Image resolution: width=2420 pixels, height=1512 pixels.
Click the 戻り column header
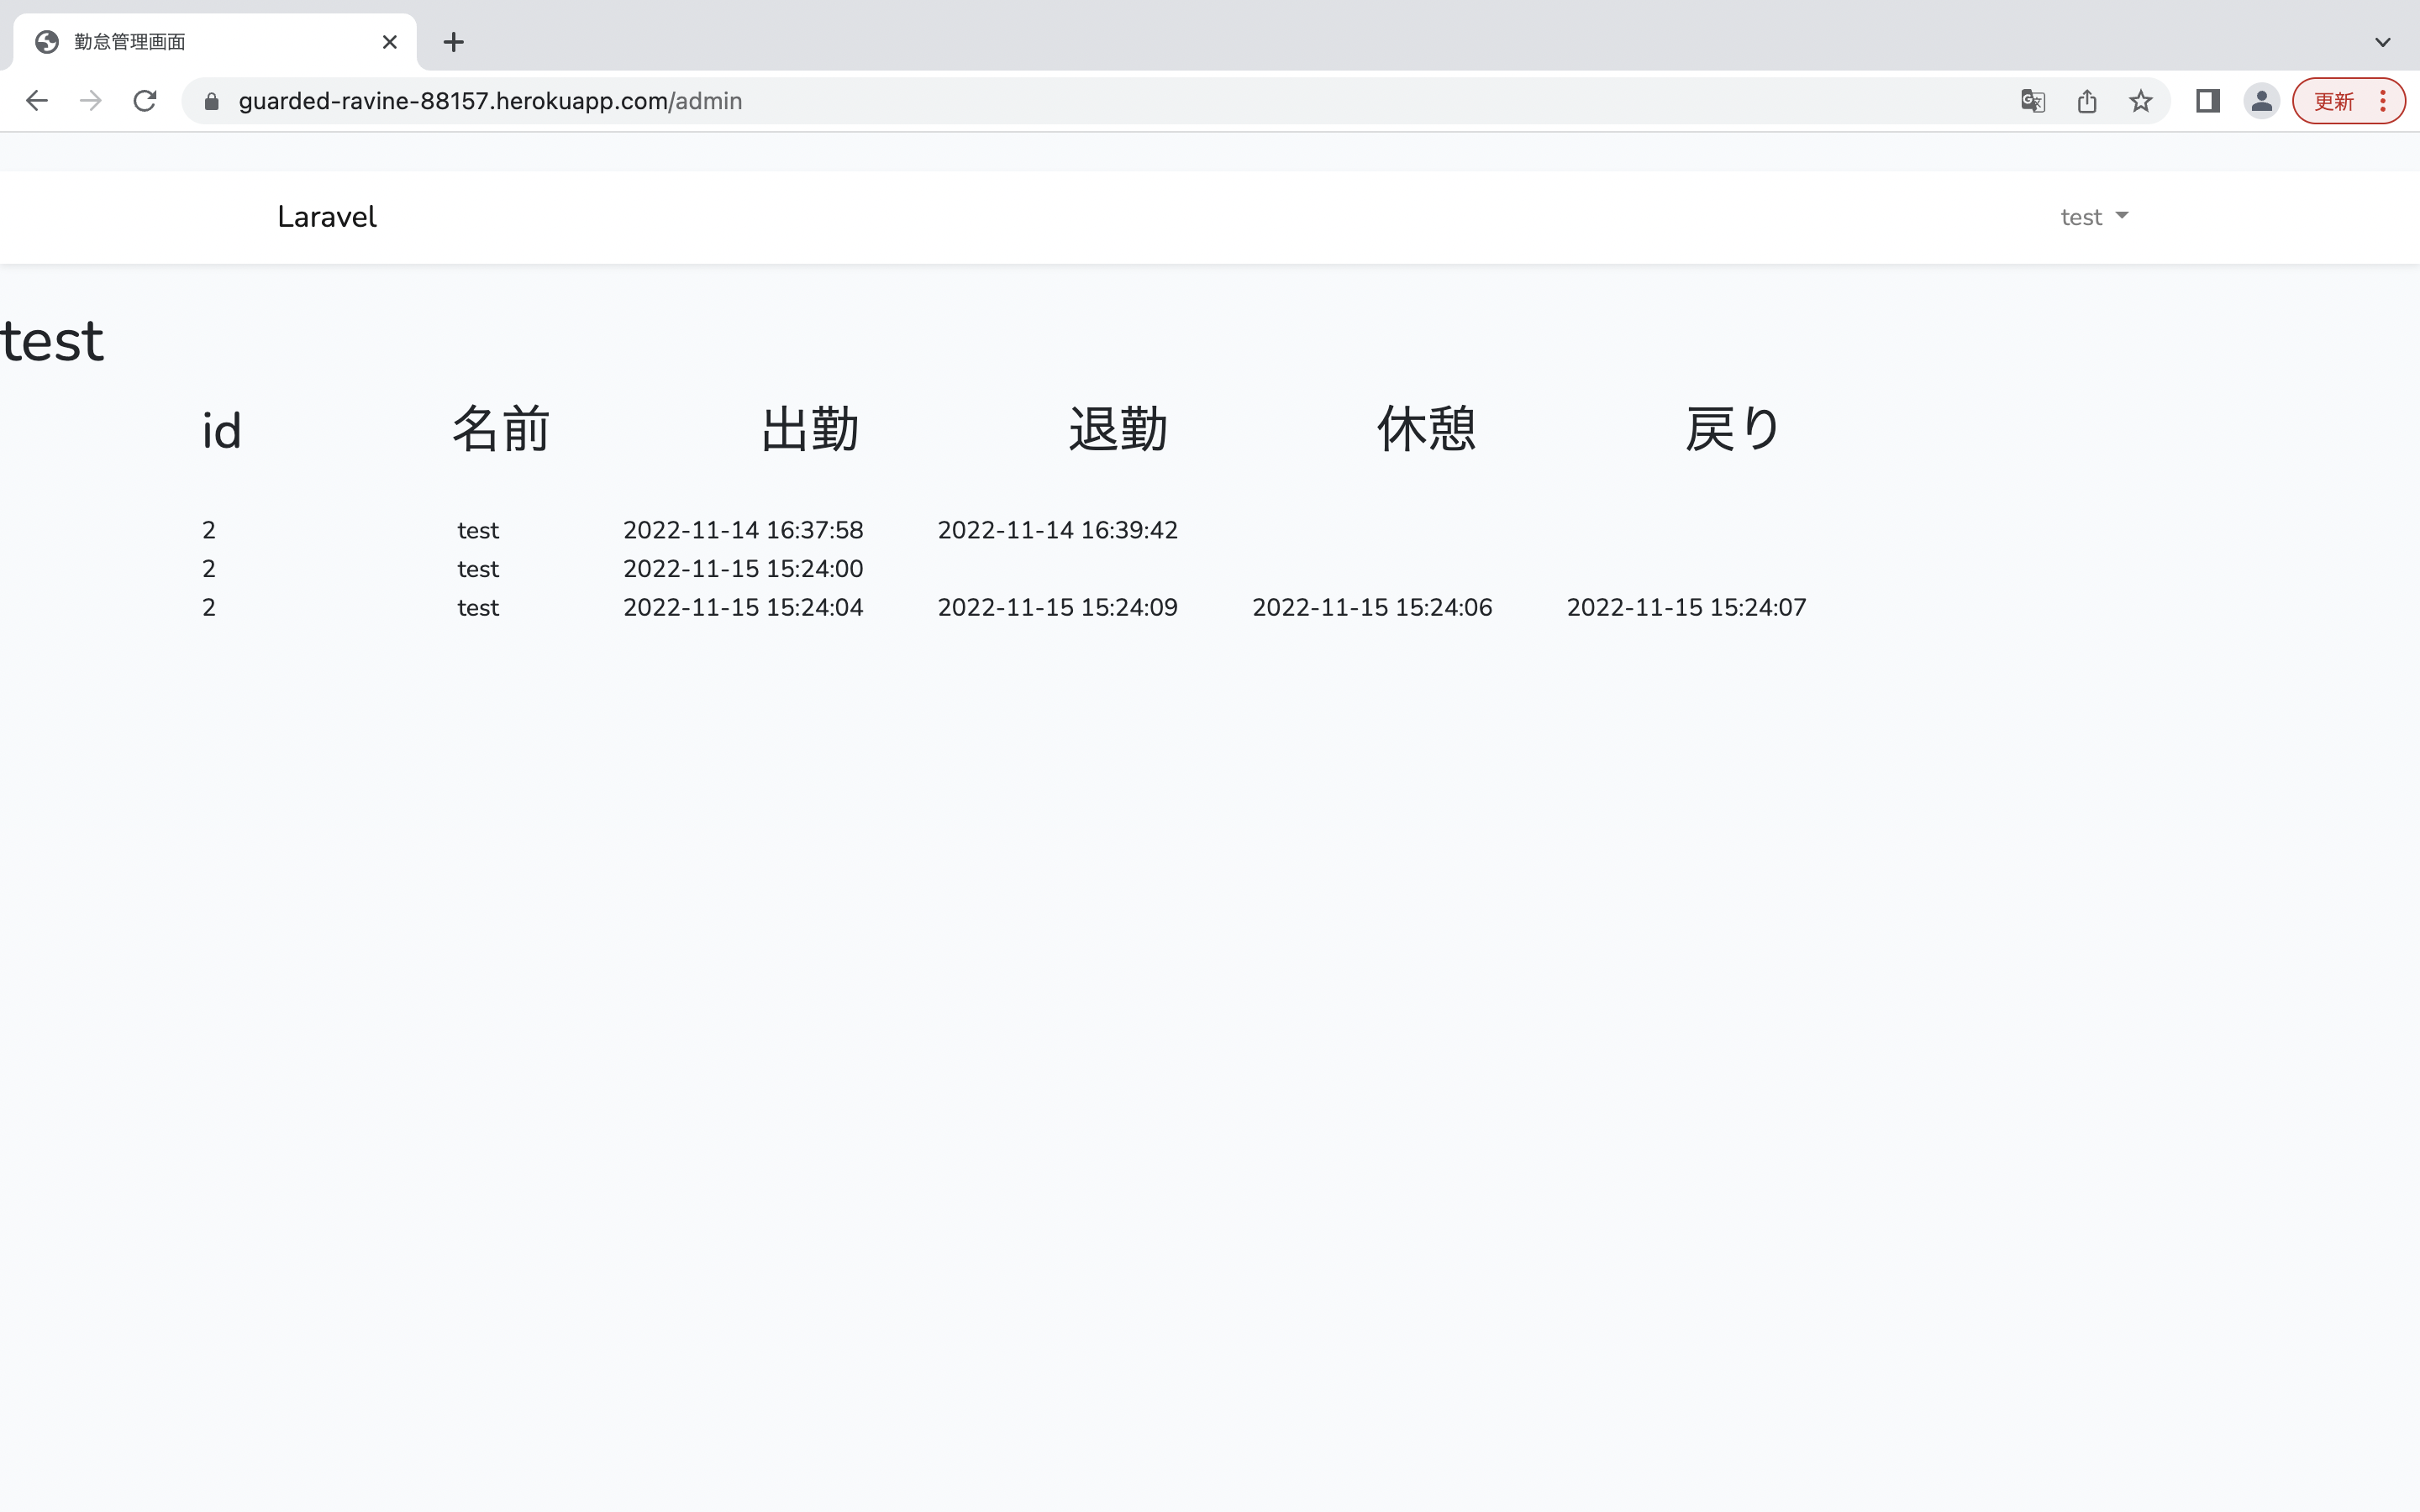[x=1733, y=430]
